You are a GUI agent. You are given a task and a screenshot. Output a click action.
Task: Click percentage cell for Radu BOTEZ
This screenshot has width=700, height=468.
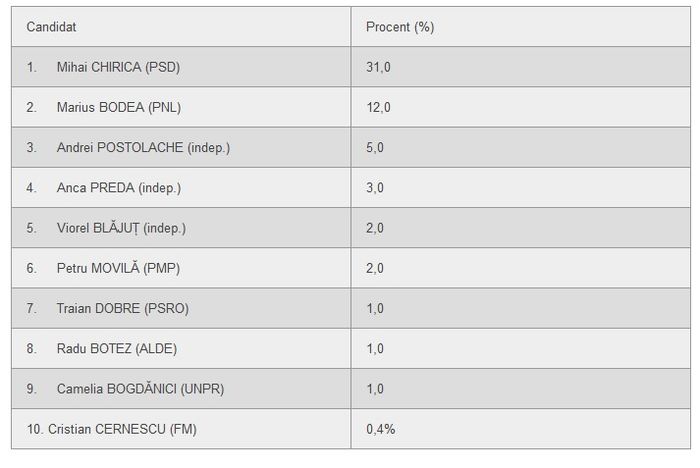point(521,348)
